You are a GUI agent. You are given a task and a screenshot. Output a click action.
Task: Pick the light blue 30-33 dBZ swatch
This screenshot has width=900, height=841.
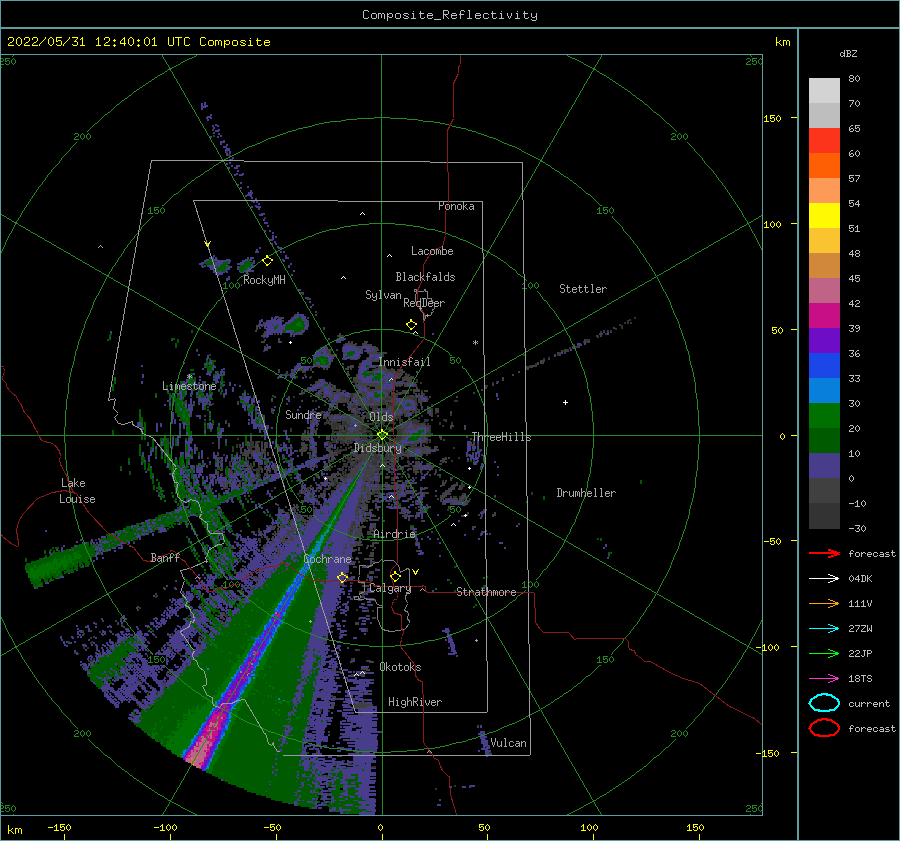(x=824, y=391)
